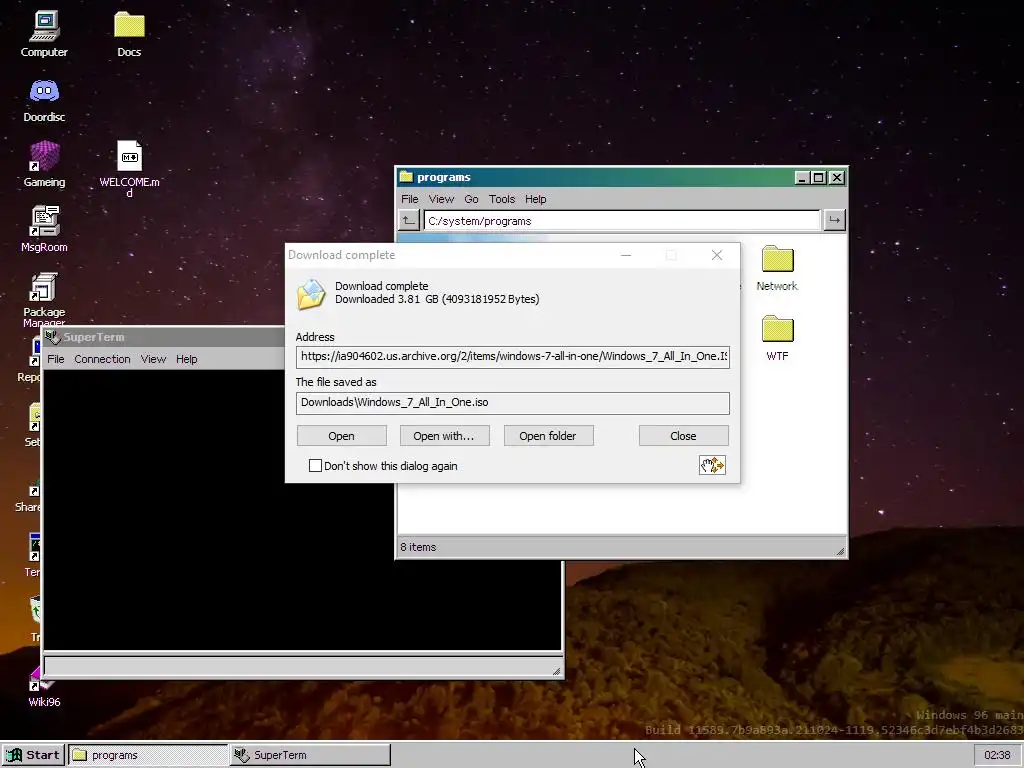This screenshot has height=768, width=1024.
Task: Click the SuperTerm window resize grip
Action: [x=556, y=671]
